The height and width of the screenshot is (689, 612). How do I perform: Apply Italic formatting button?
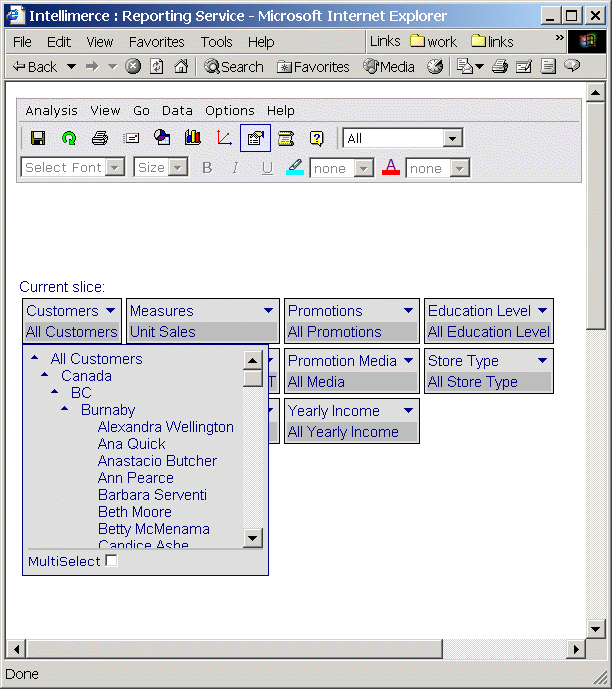(x=235, y=167)
